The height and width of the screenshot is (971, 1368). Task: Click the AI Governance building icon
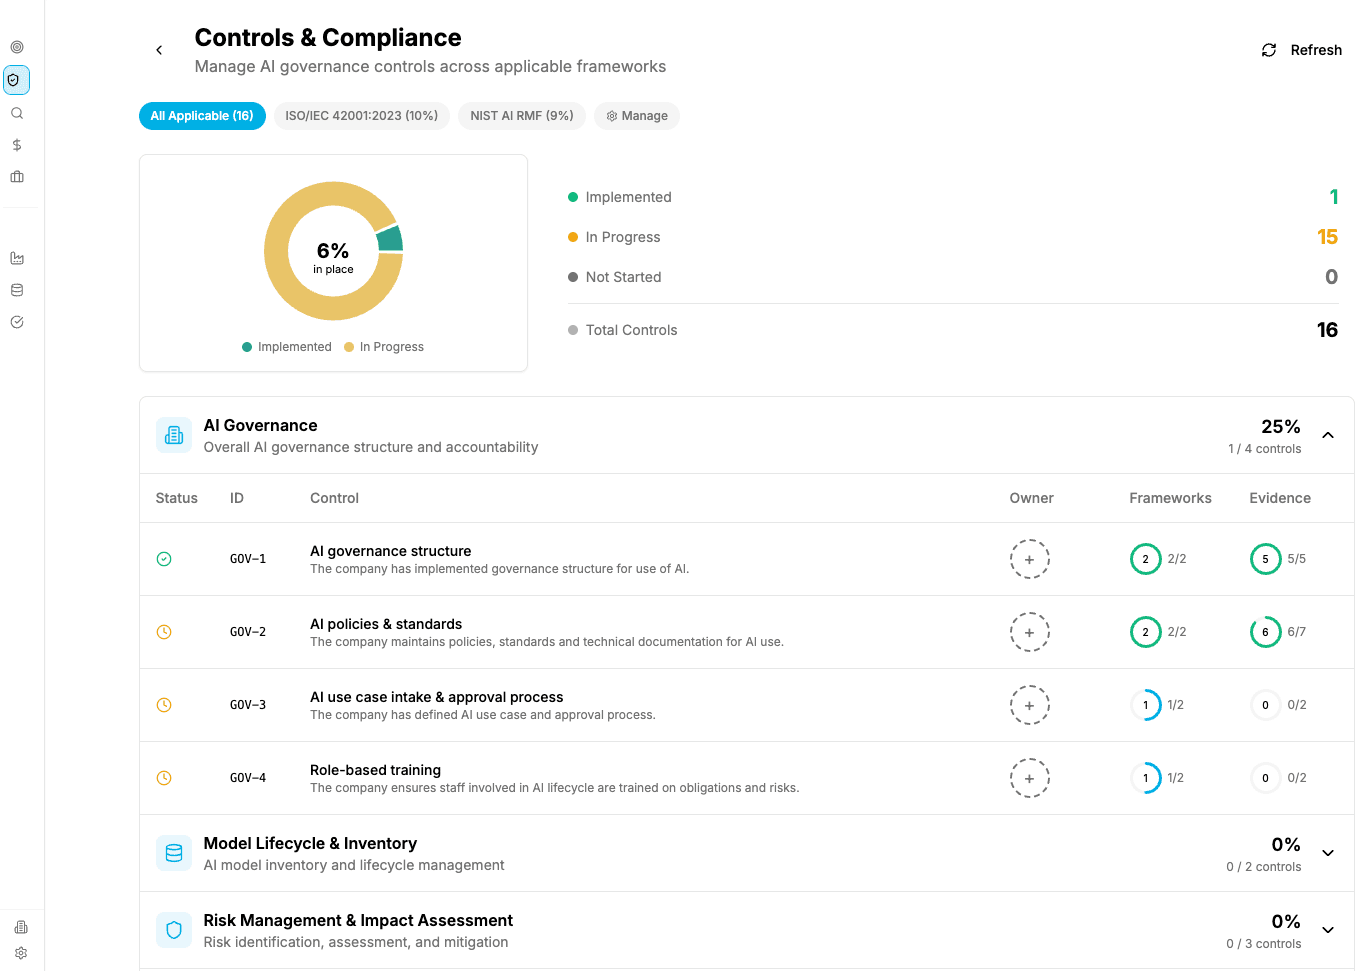174,435
